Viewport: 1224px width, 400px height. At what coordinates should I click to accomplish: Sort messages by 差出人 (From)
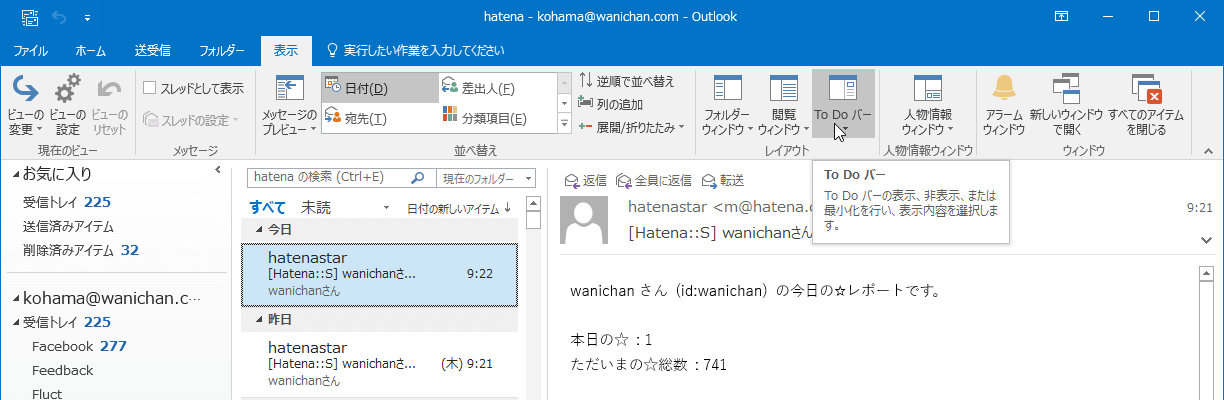coord(497,89)
